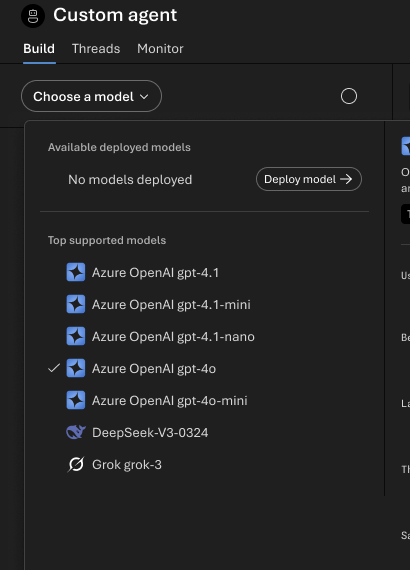Viewport: 410px width, 570px height.
Task: Open the Choose a model dropdown
Action: pyautogui.click(x=92, y=96)
